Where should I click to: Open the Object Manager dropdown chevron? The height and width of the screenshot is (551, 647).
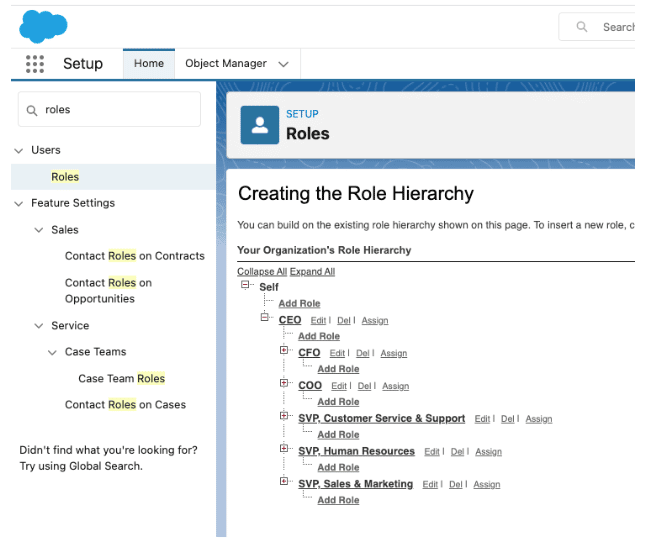click(x=283, y=64)
